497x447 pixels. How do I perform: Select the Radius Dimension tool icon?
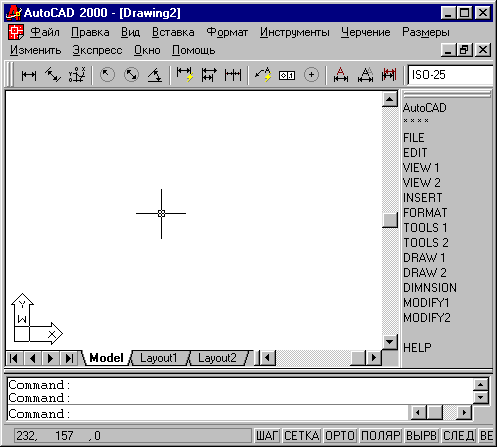point(107,75)
